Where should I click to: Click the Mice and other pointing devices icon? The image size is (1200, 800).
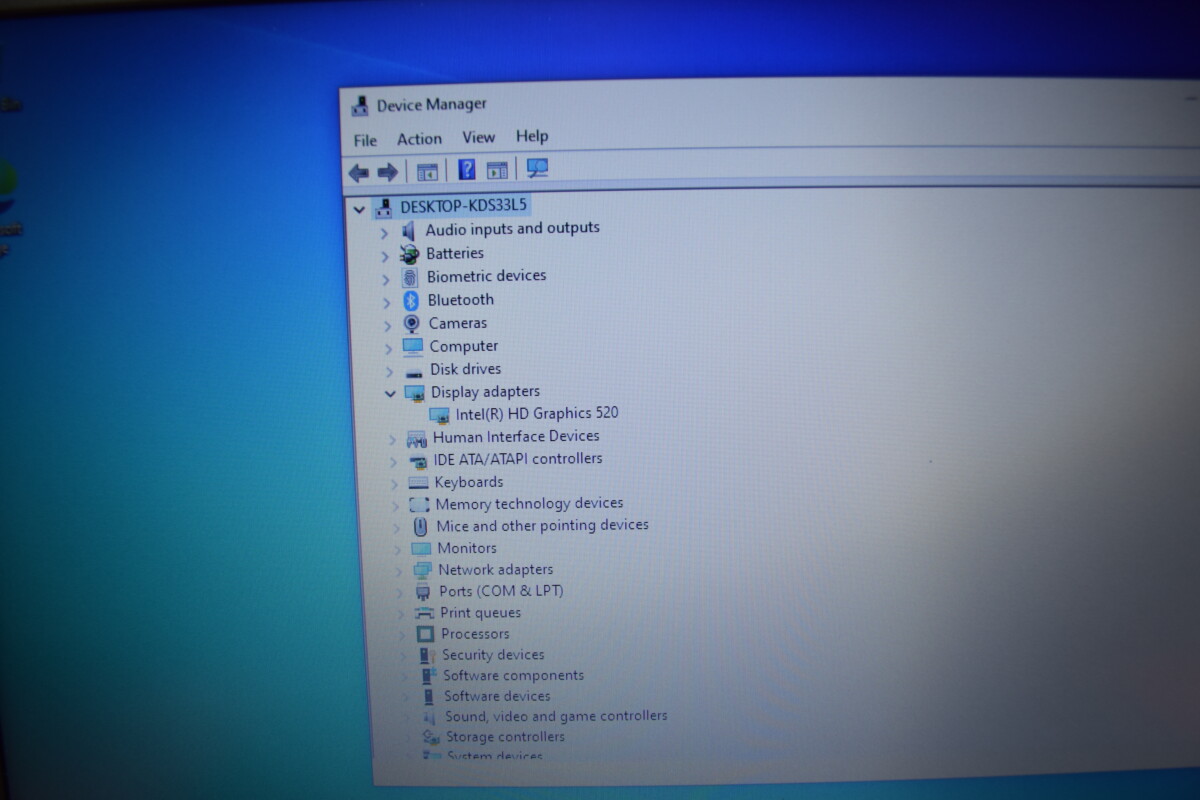tap(421, 527)
